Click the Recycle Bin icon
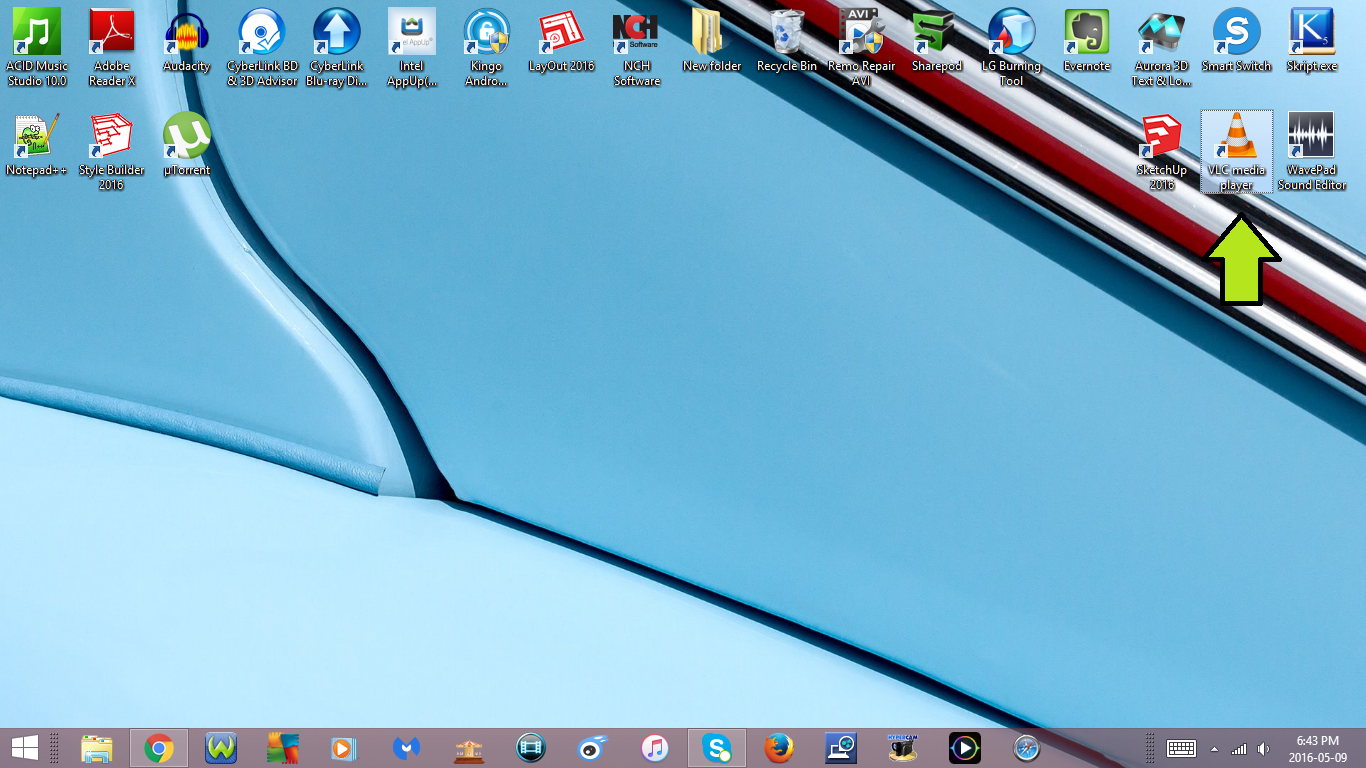Viewport: 1366px width, 768px height. [787, 42]
